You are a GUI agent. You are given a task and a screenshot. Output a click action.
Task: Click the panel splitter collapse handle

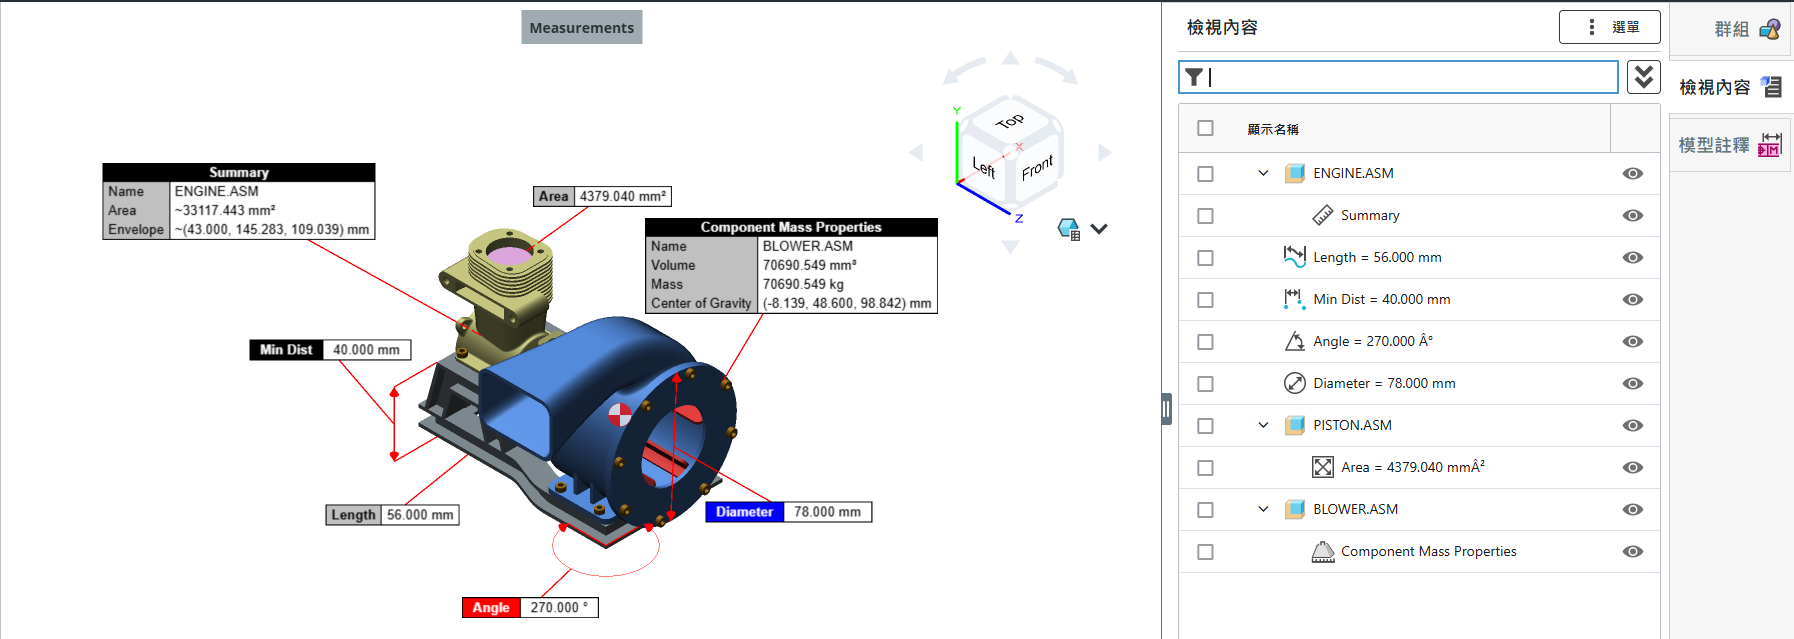pos(1166,409)
